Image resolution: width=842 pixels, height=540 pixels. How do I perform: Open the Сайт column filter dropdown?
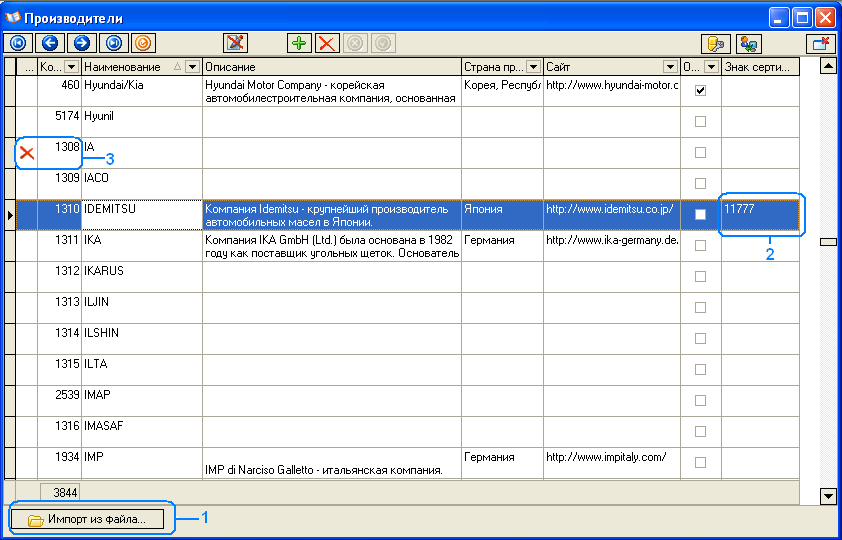tap(670, 67)
